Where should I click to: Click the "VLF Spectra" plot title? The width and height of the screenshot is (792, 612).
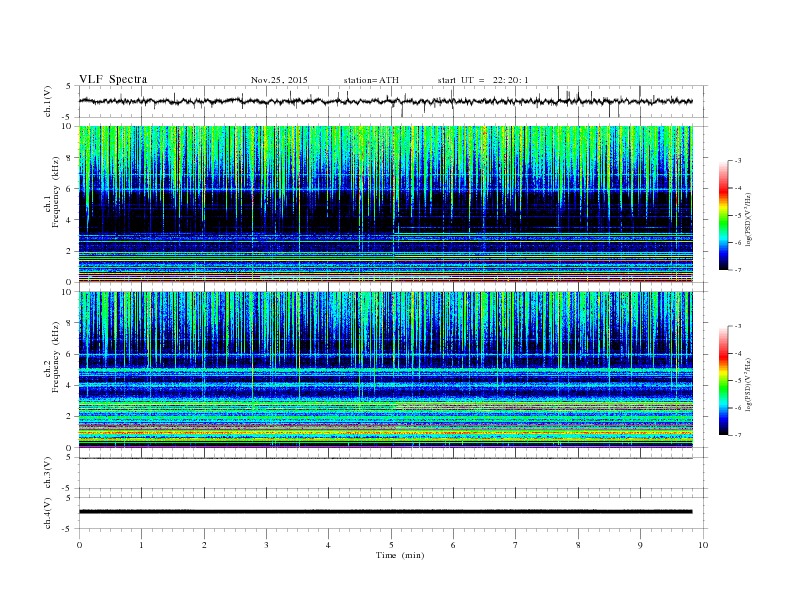(x=113, y=79)
